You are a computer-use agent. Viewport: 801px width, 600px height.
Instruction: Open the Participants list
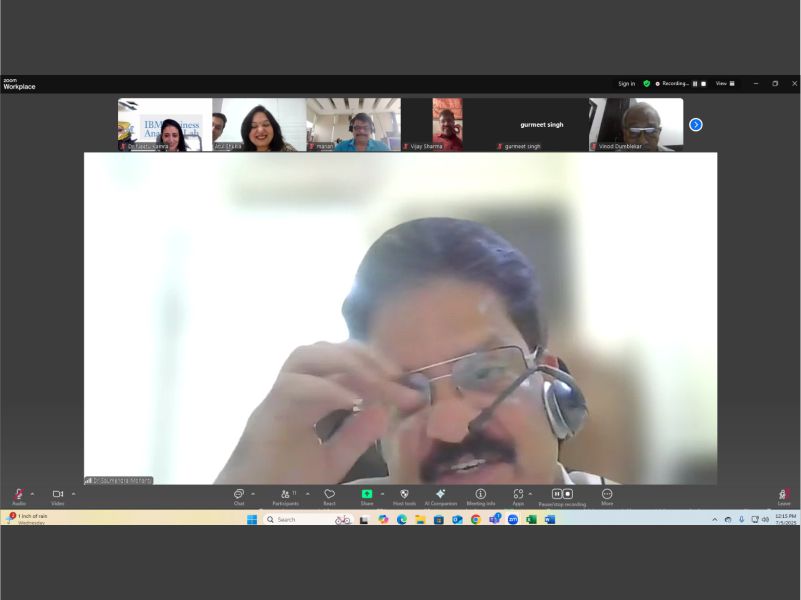(285, 495)
